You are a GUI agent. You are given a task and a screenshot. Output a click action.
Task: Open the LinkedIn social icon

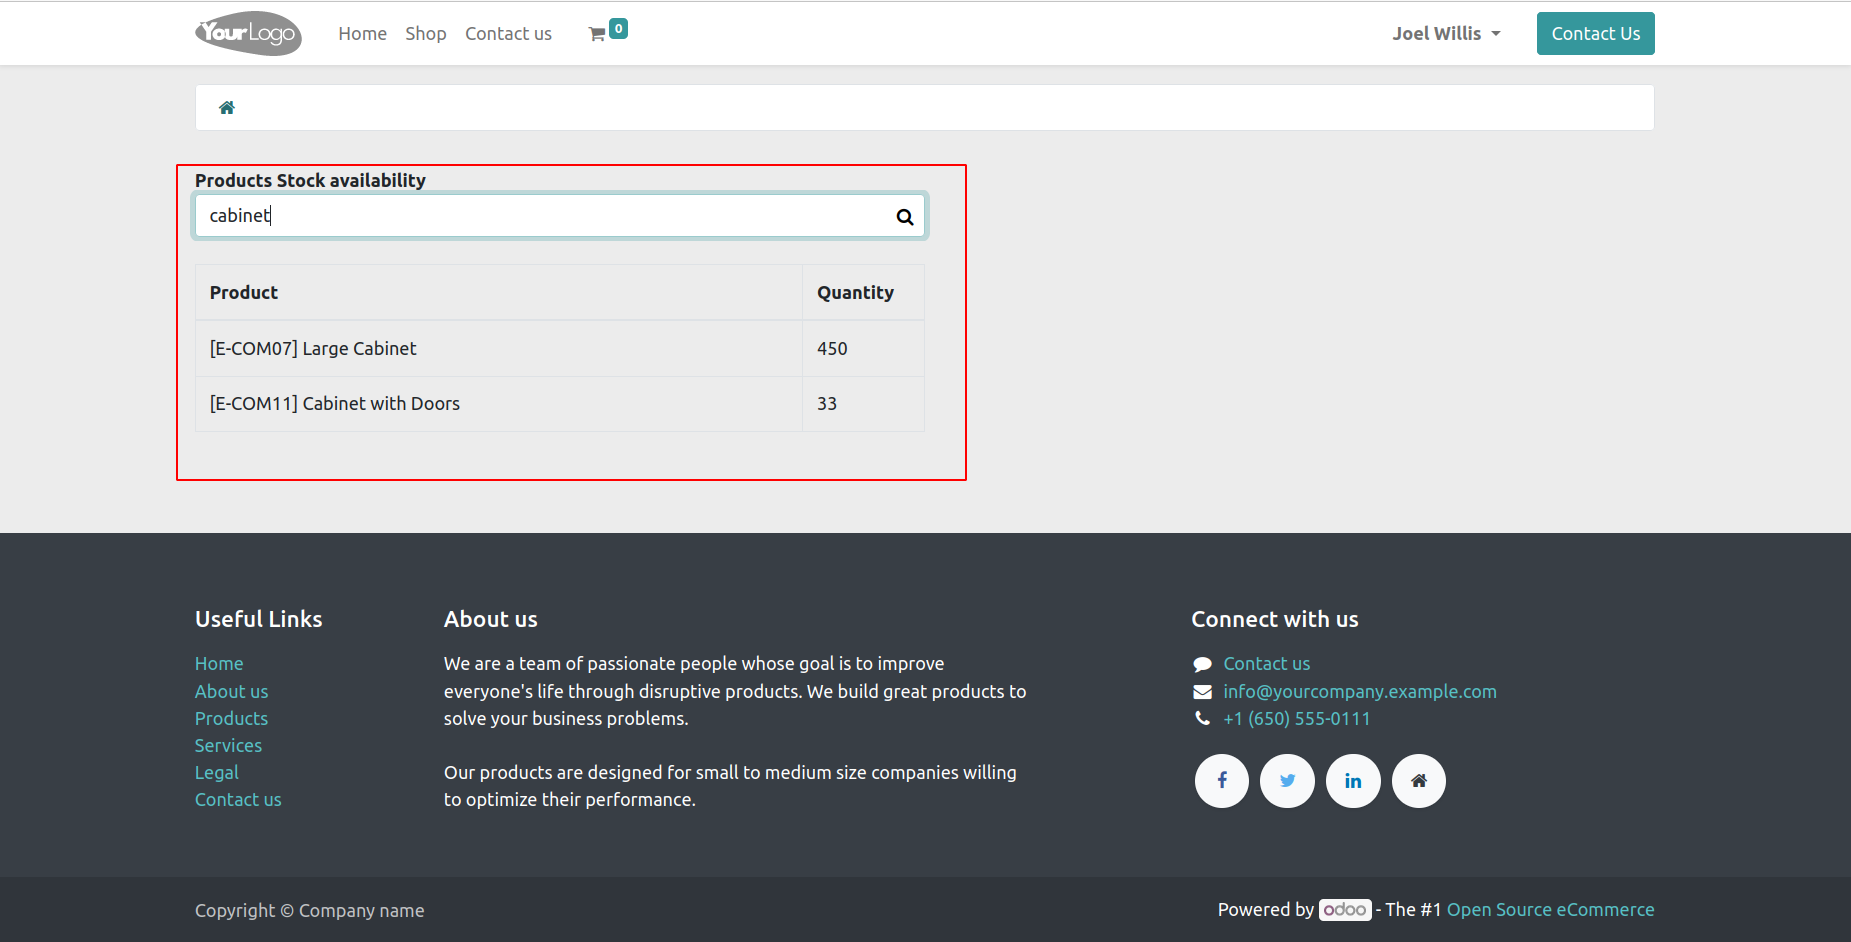click(1353, 781)
